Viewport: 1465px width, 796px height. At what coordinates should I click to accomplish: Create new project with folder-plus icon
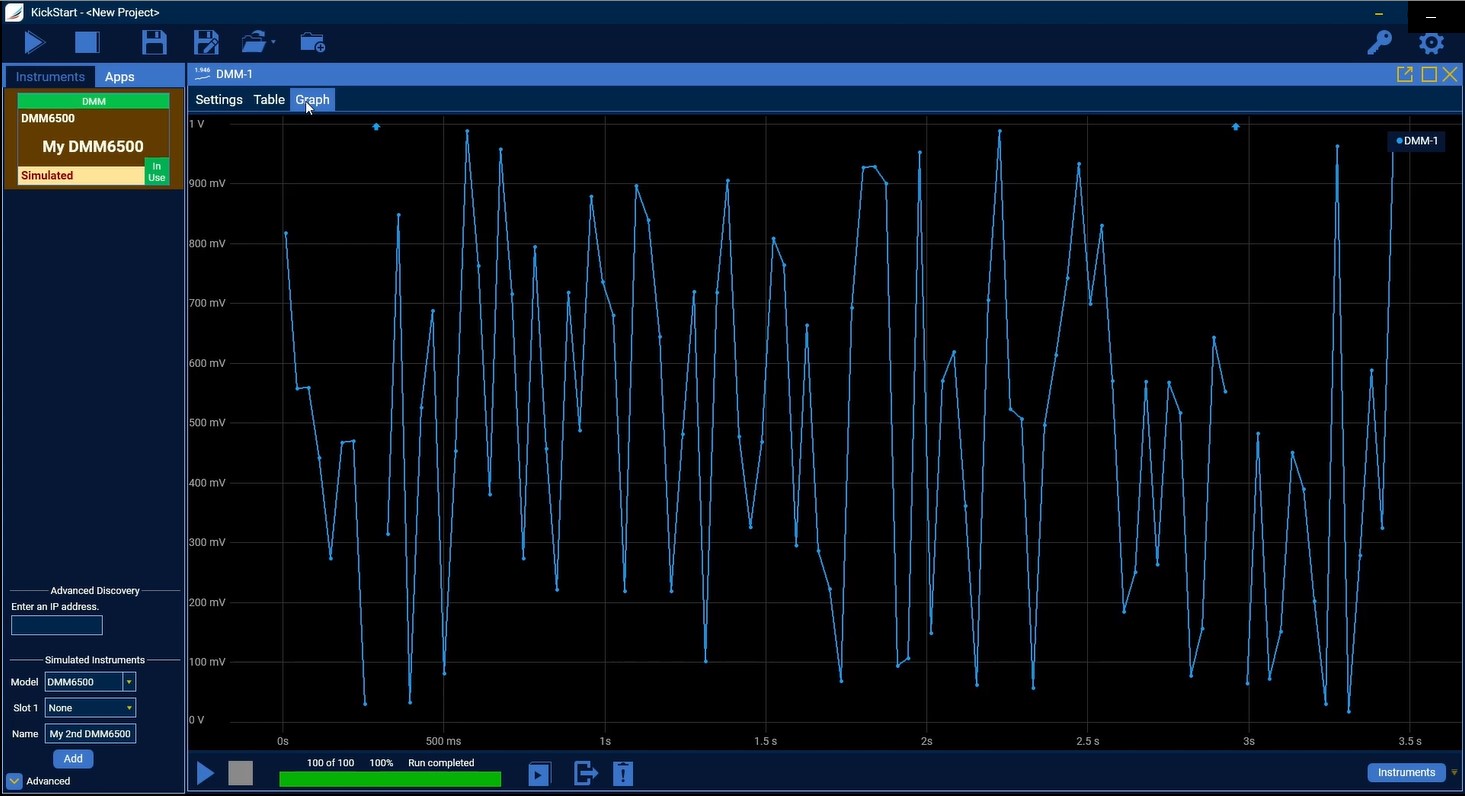(x=312, y=42)
